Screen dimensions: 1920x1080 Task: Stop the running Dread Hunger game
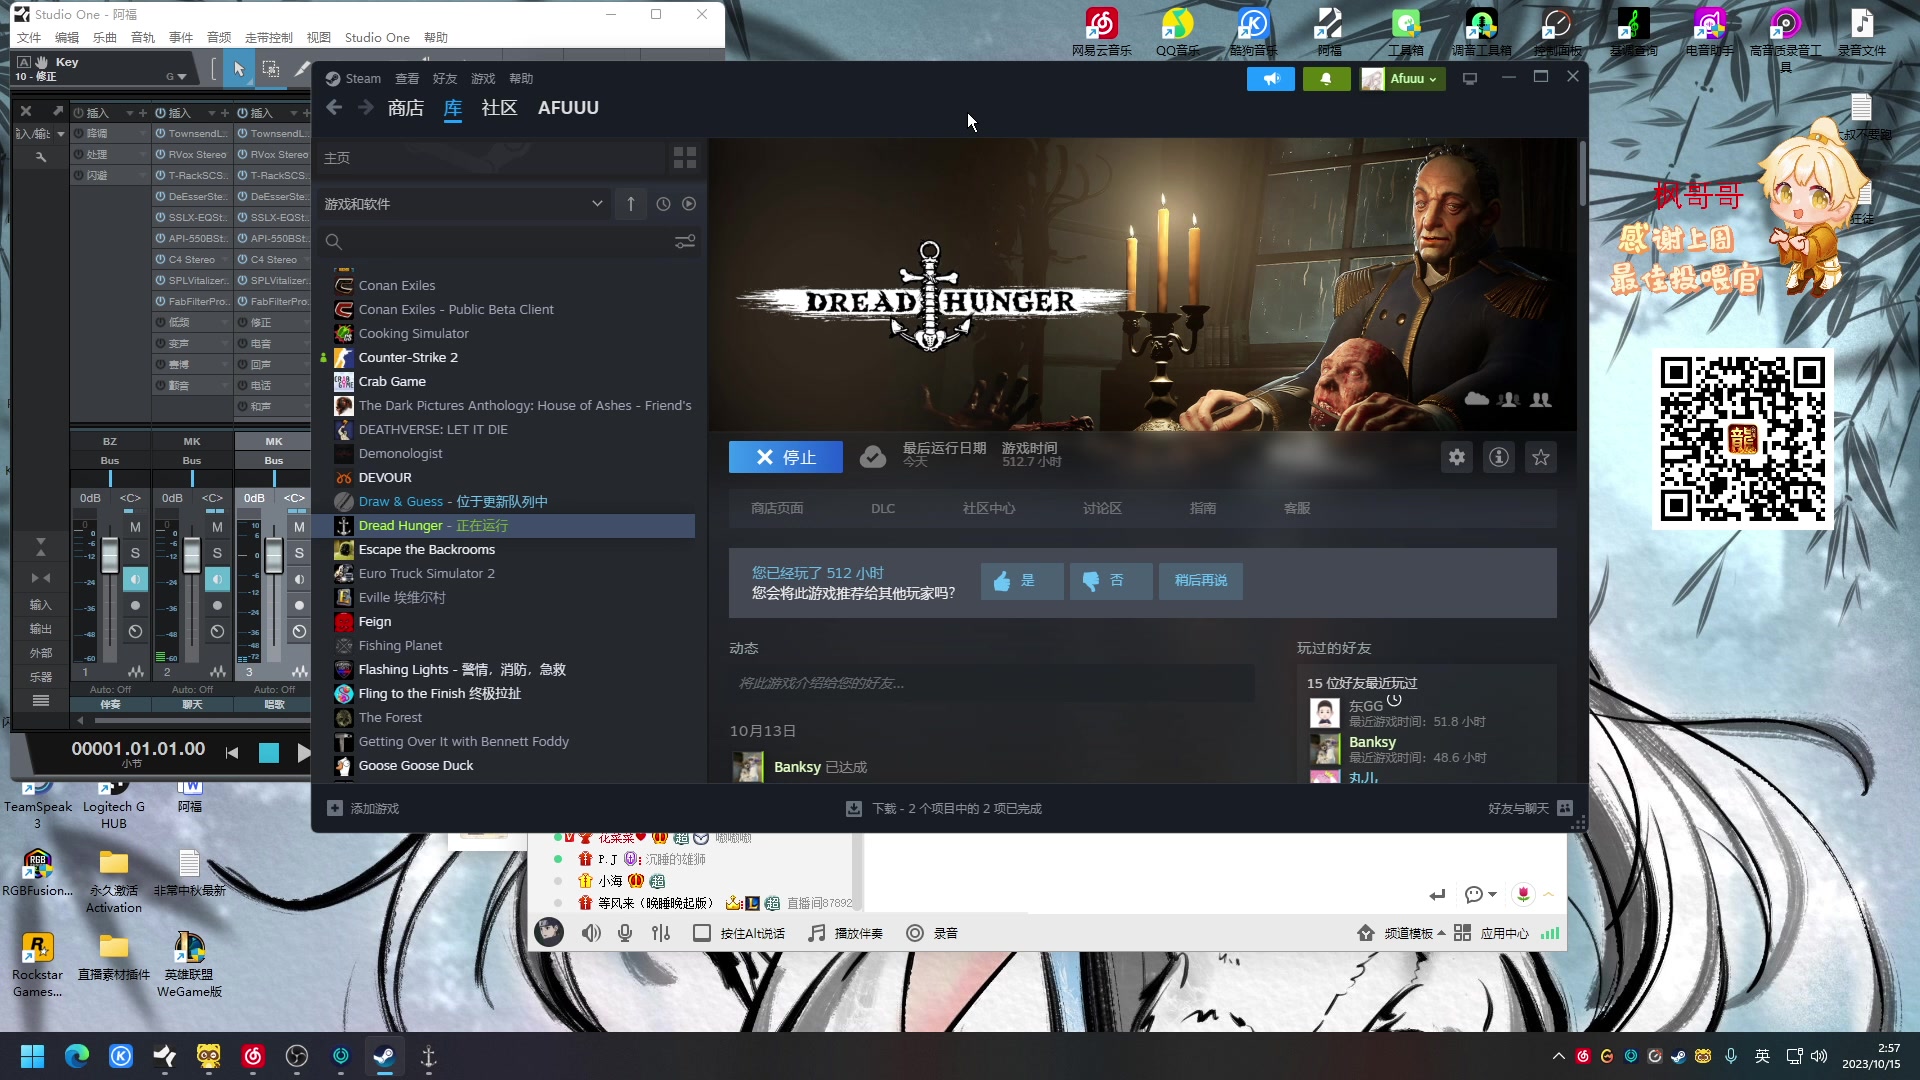pos(785,457)
